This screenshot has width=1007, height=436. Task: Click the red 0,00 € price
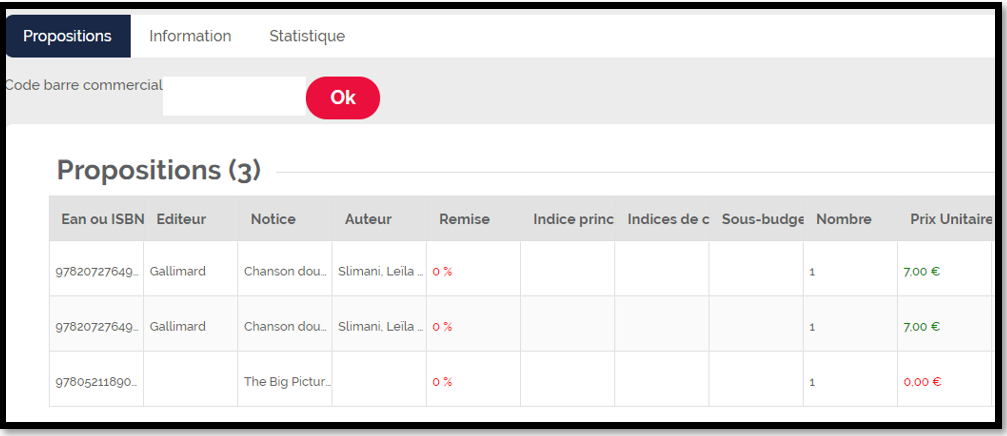pos(922,381)
